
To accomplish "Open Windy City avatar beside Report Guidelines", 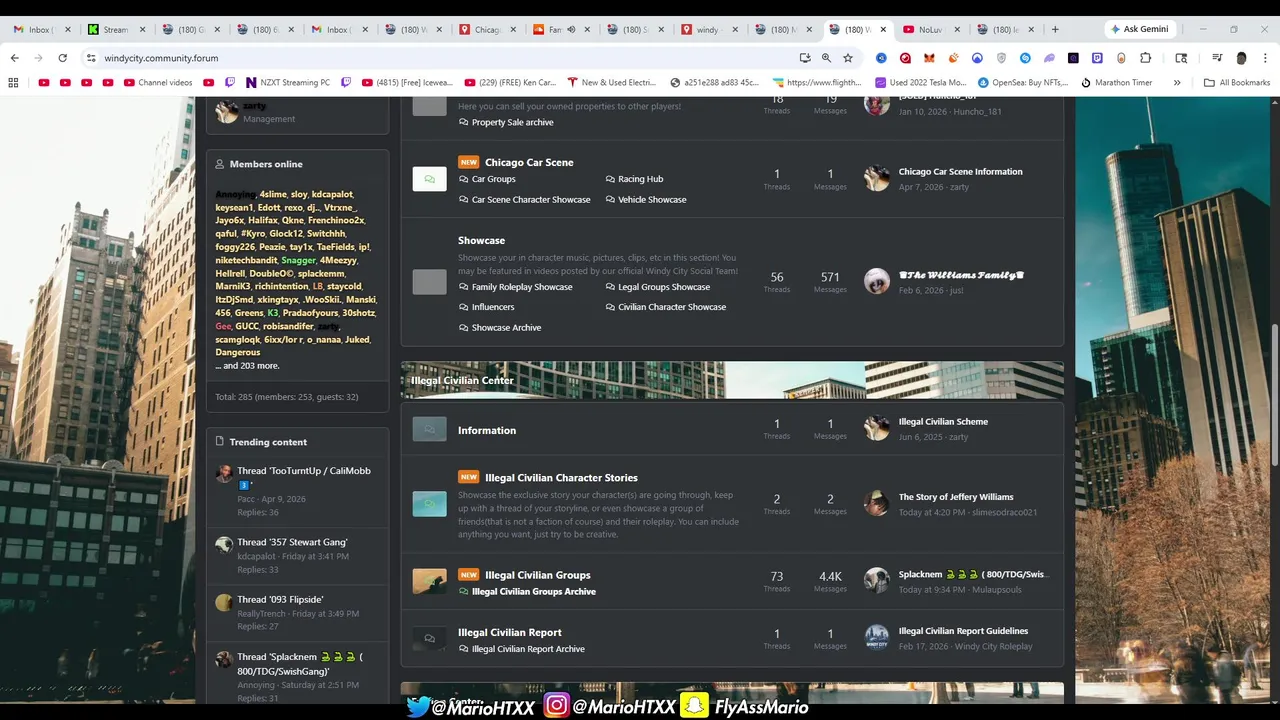I will pyautogui.click(x=877, y=638).
